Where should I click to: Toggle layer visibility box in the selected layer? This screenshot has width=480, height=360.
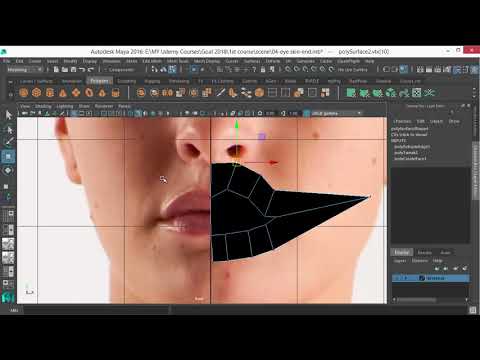click(x=397, y=278)
